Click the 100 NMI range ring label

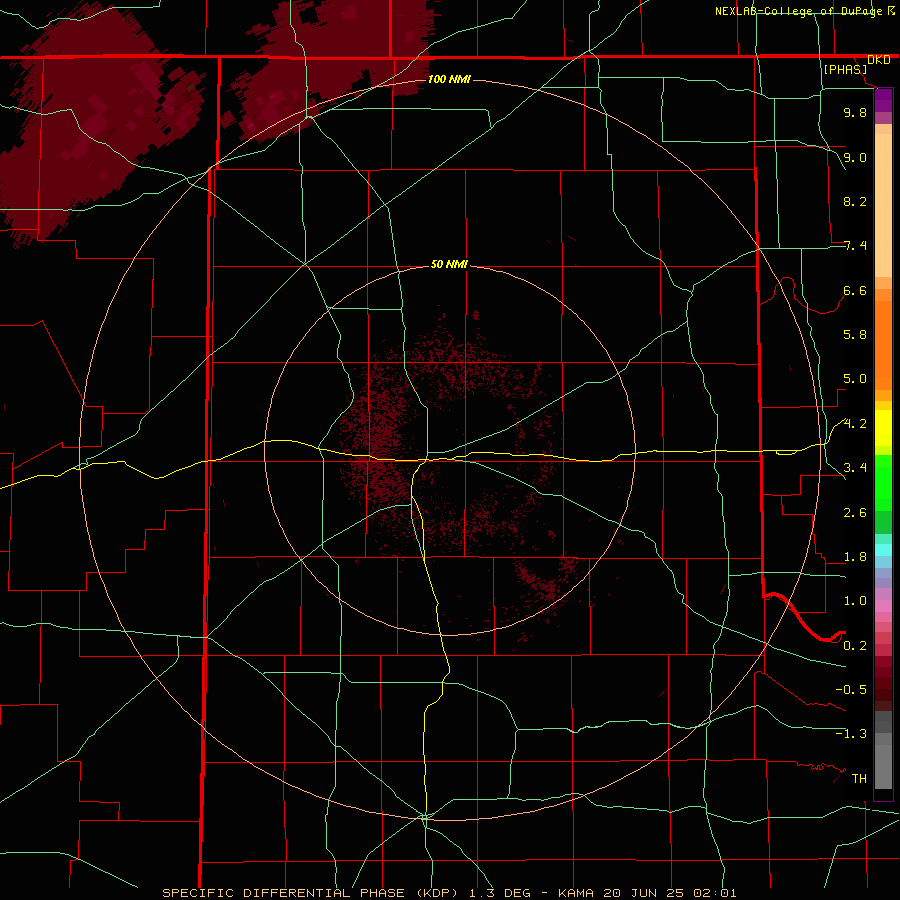449,79
